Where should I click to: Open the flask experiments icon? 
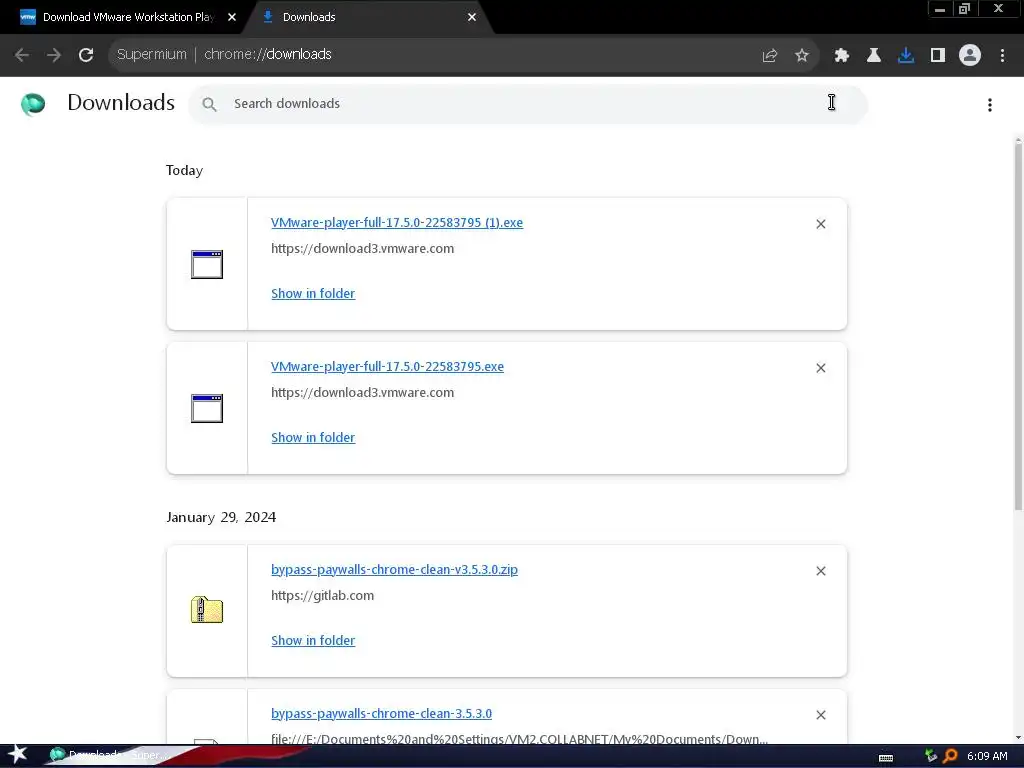(874, 56)
